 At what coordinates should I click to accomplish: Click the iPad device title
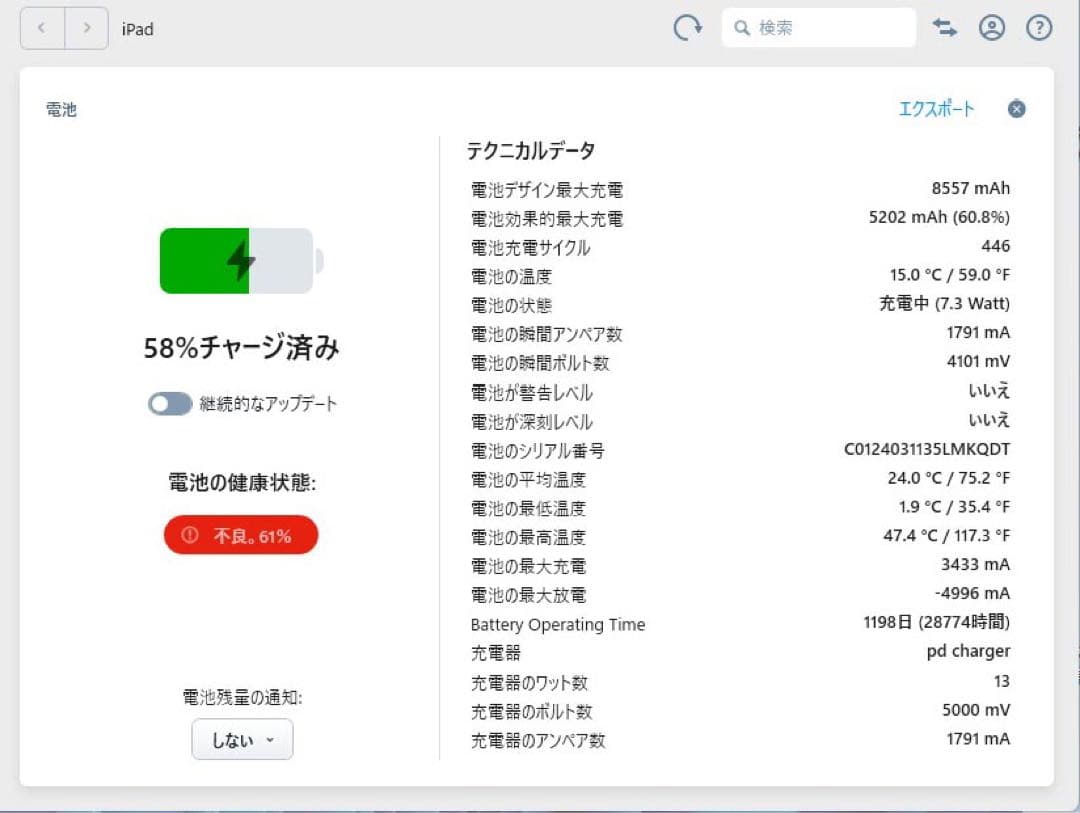(138, 28)
